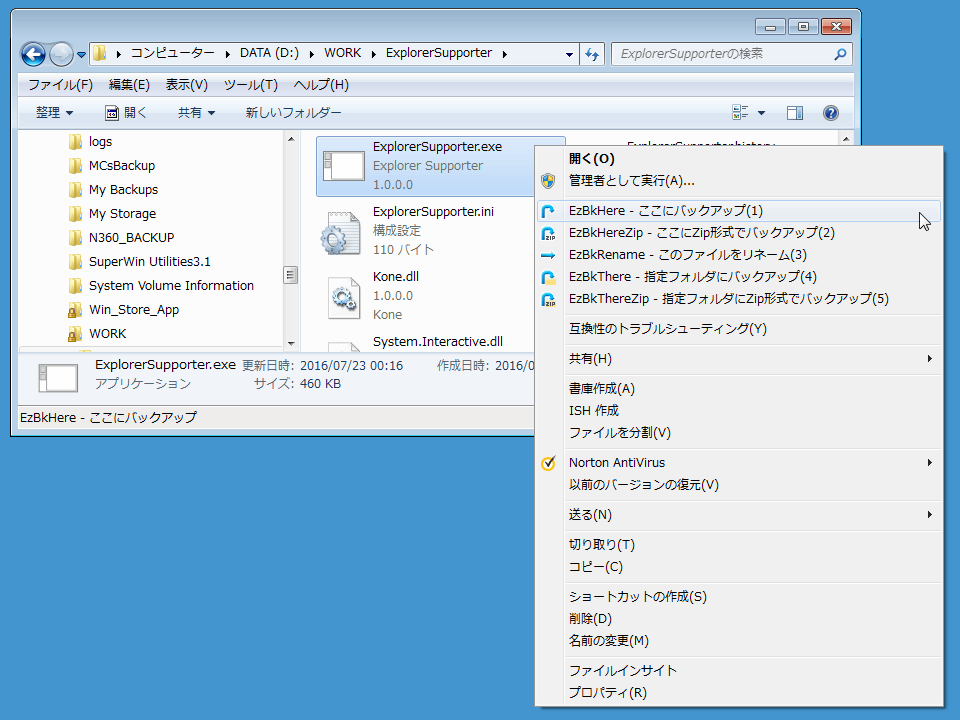Click the Back navigation arrow button
960x720 pixels.
(33, 54)
